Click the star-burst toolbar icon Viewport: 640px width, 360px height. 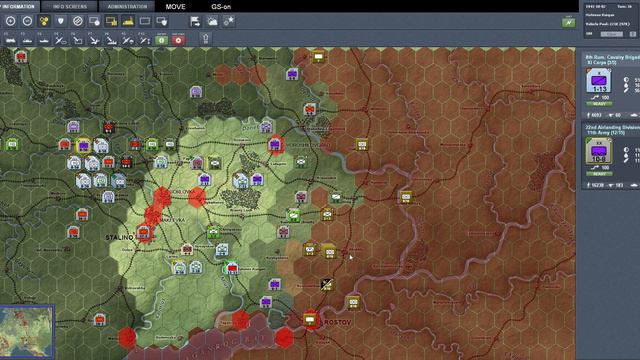tap(229, 21)
